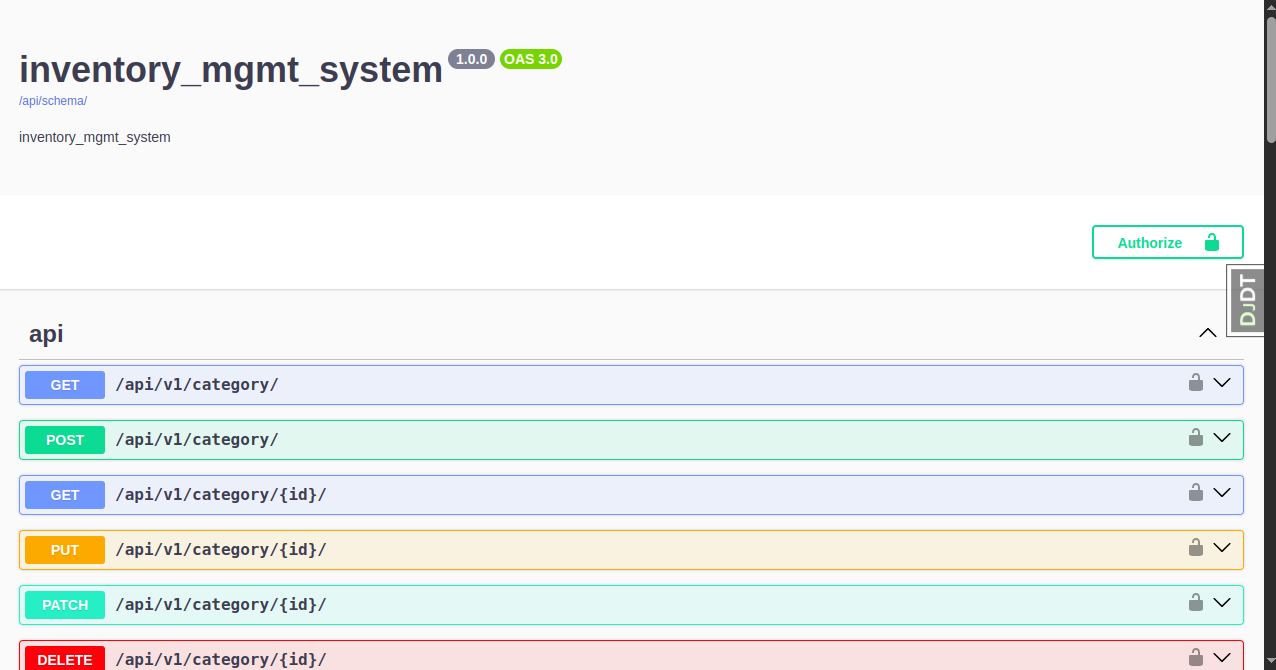The width and height of the screenshot is (1276, 670).
Task: Open the Authorize dialog
Action: (x=1150, y=242)
